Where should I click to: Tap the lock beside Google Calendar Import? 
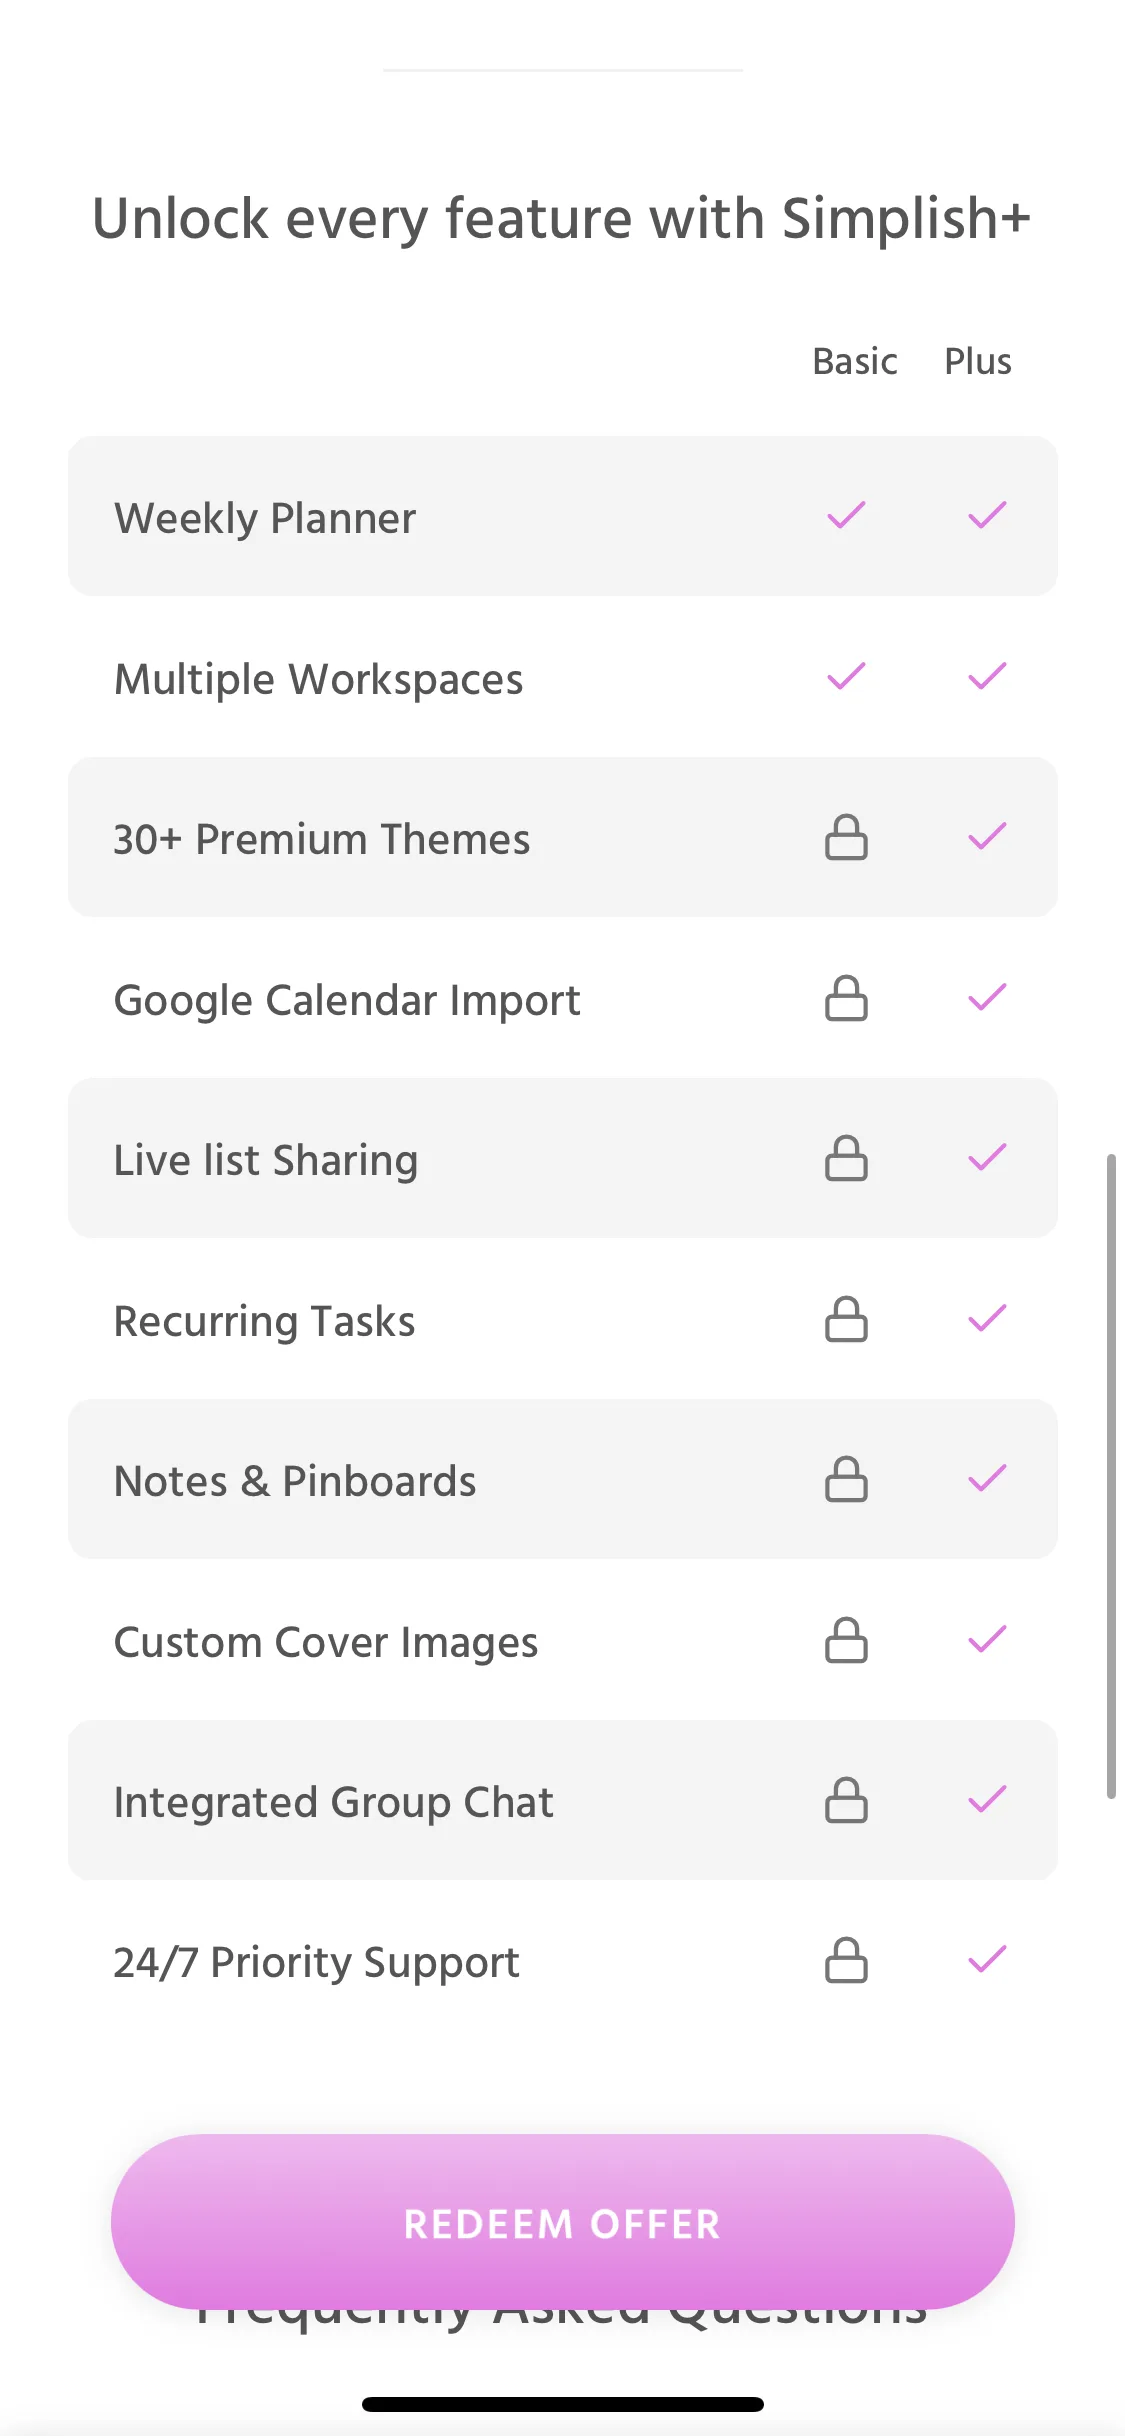coord(846,998)
